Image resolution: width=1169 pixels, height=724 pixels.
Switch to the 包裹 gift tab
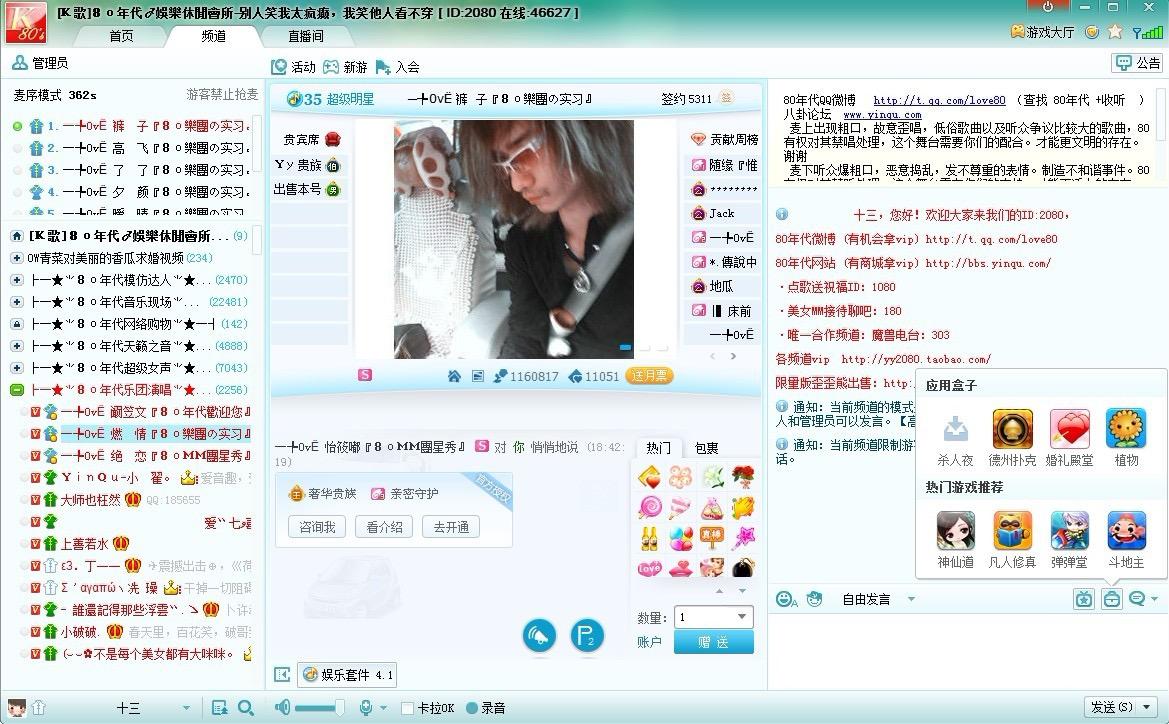pyautogui.click(x=707, y=448)
